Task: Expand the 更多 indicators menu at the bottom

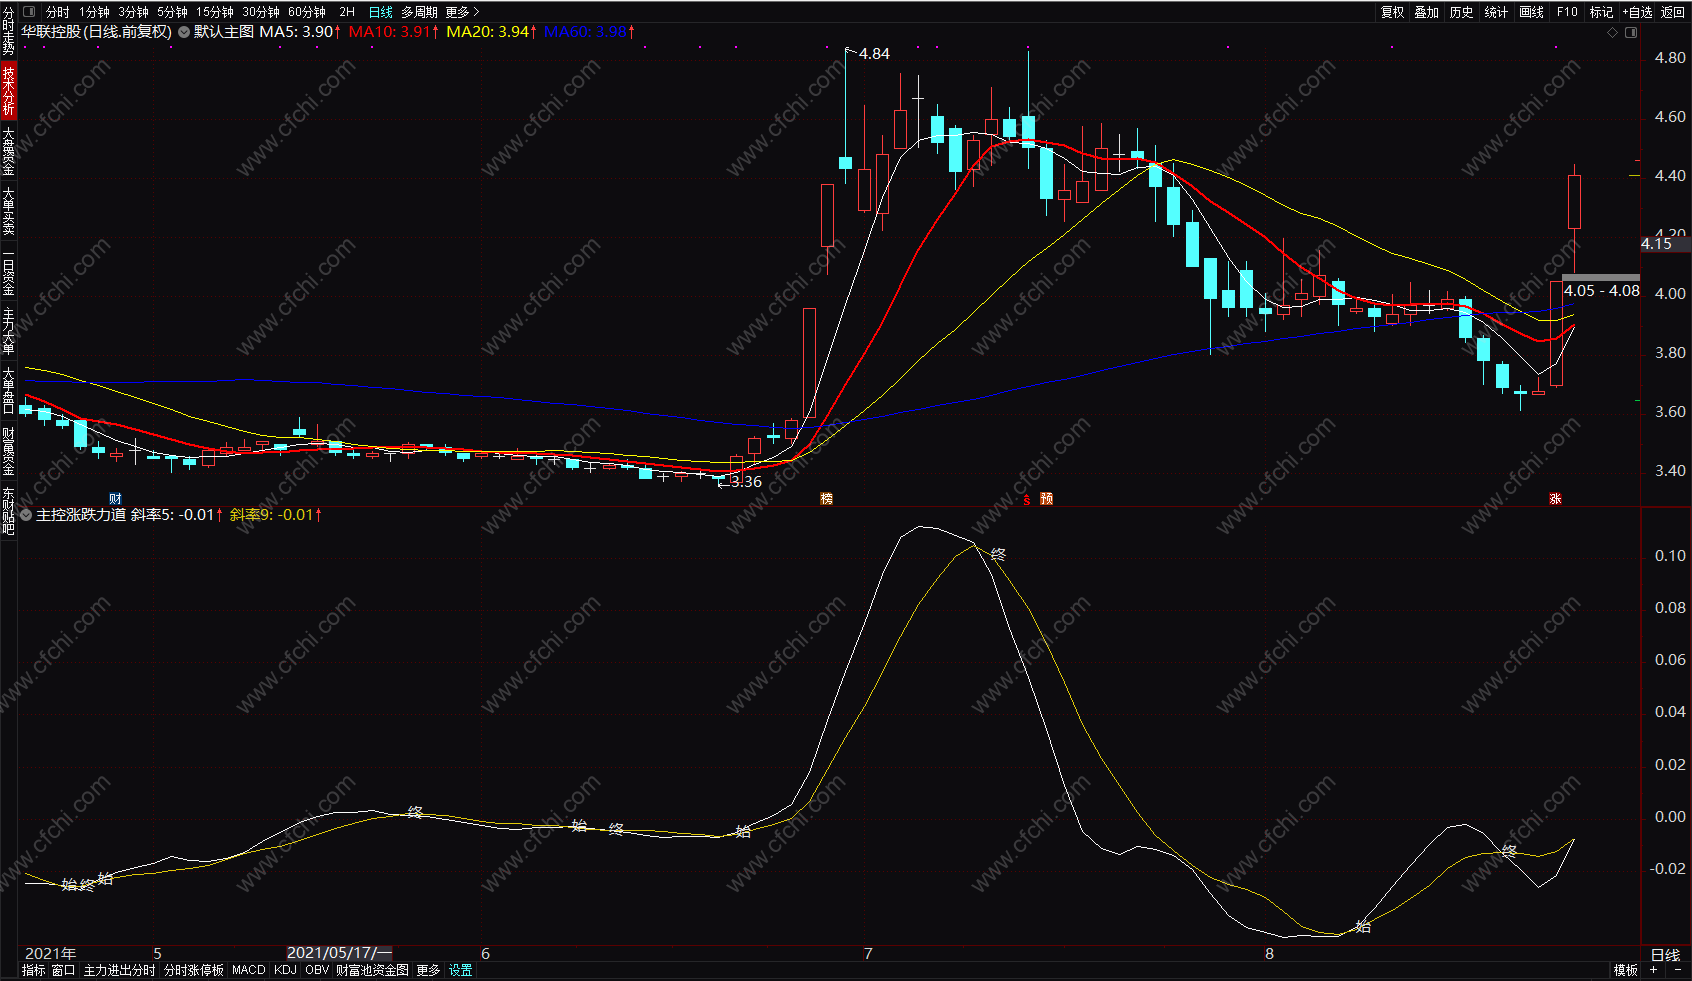Action: coord(428,970)
